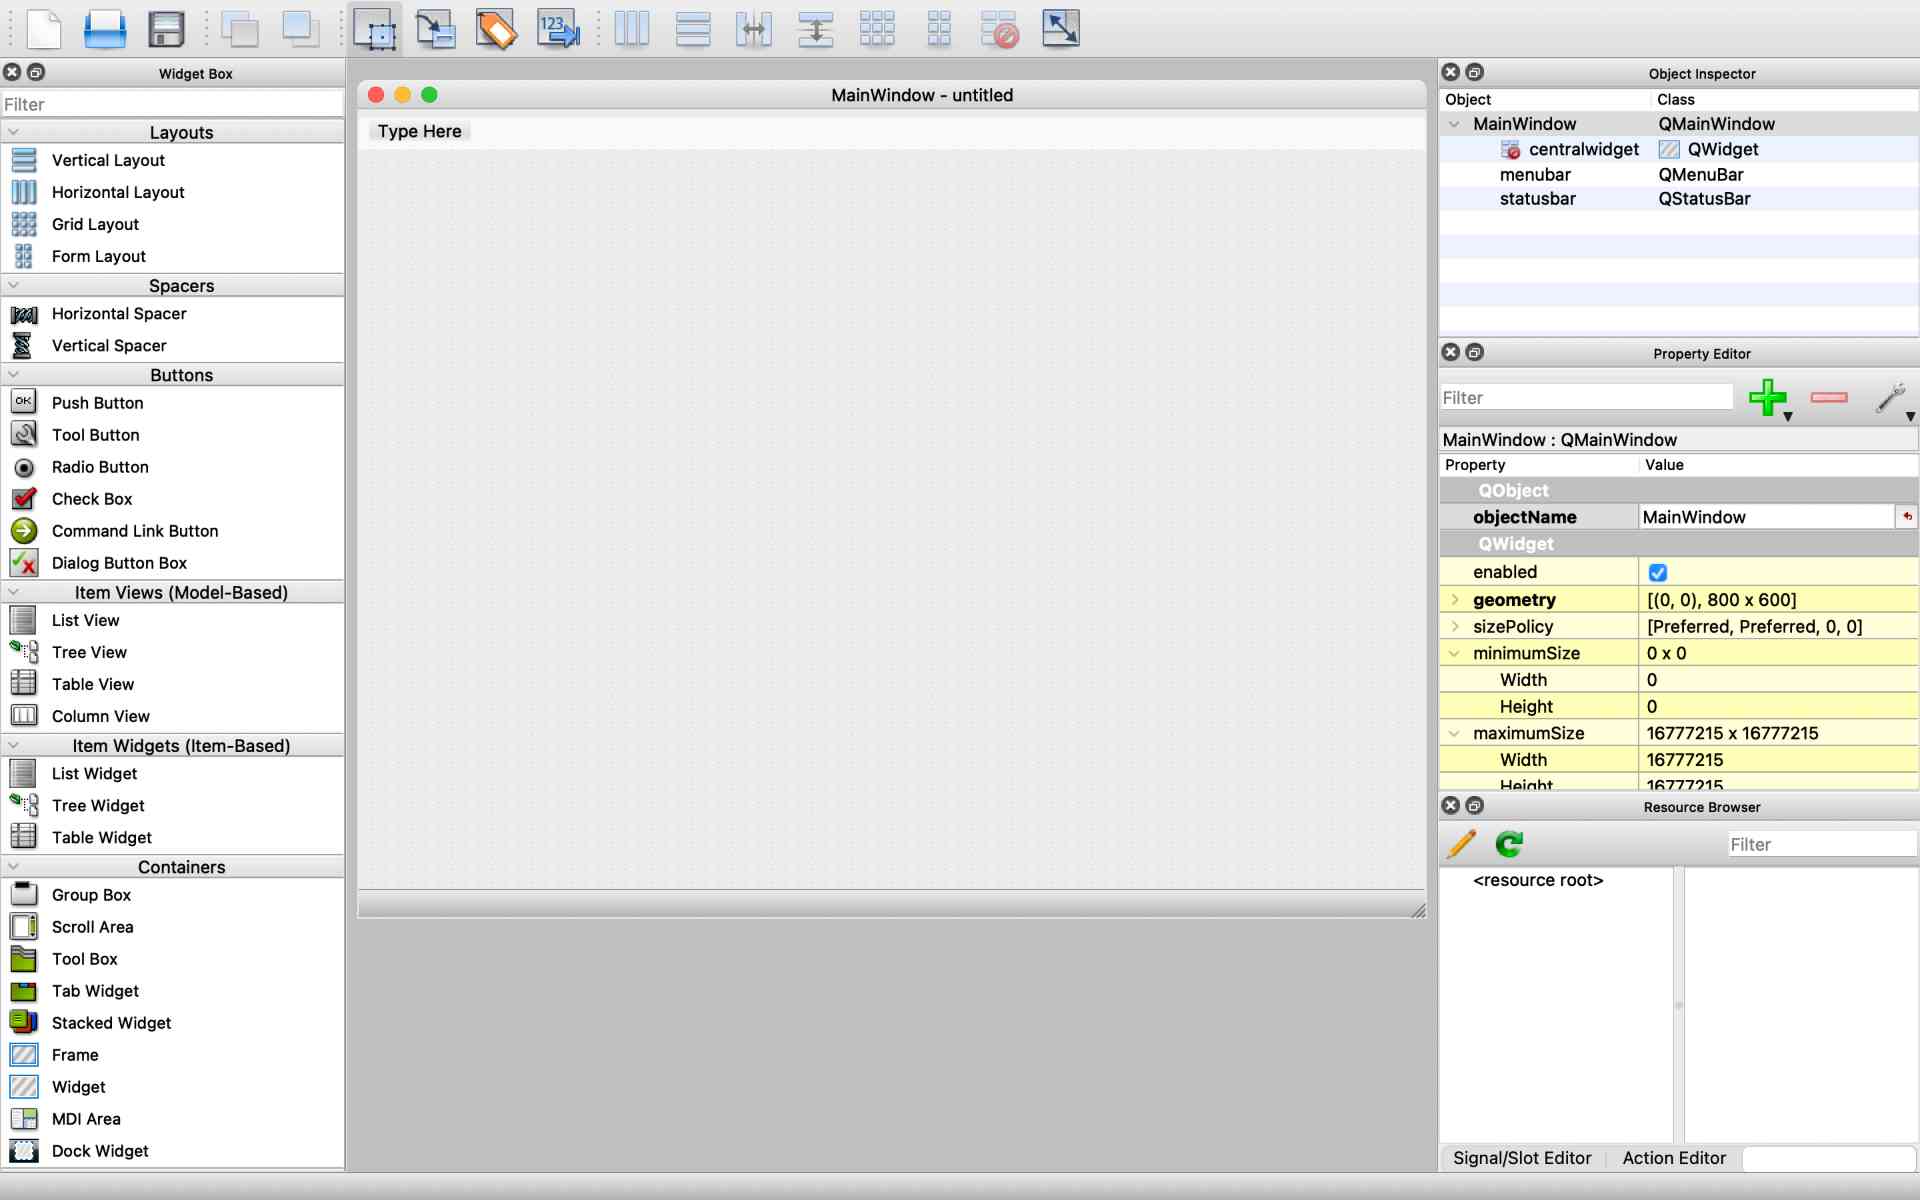
Task: Click green Reload icon in Resource Browser
Action: tap(1509, 844)
